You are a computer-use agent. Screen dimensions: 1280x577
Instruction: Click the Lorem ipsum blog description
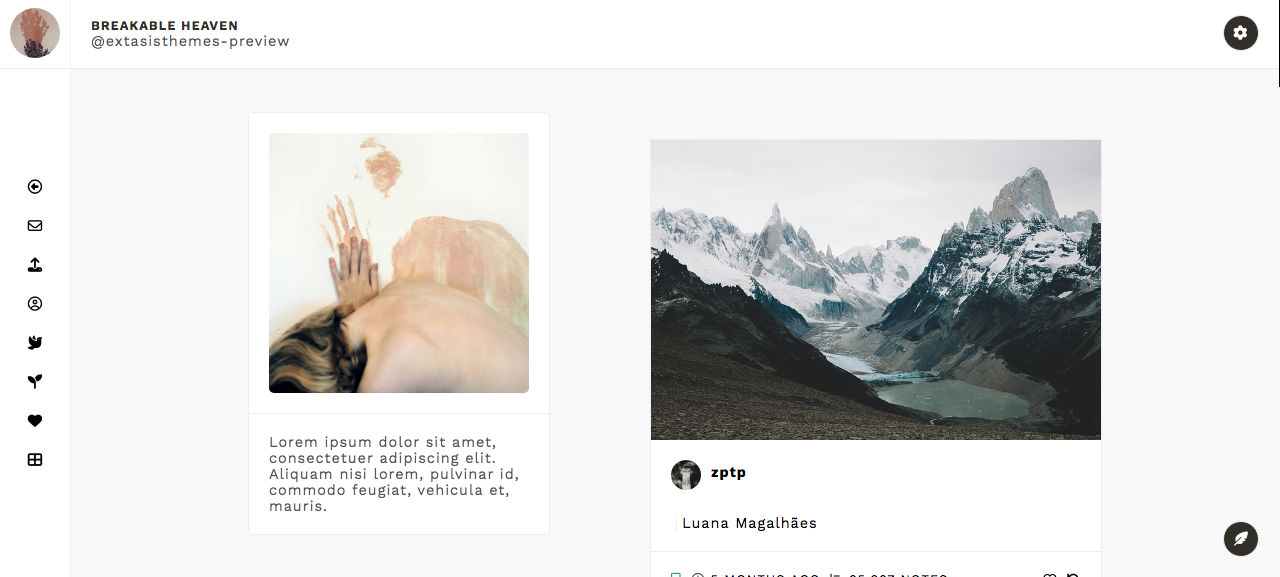(x=394, y=474)
